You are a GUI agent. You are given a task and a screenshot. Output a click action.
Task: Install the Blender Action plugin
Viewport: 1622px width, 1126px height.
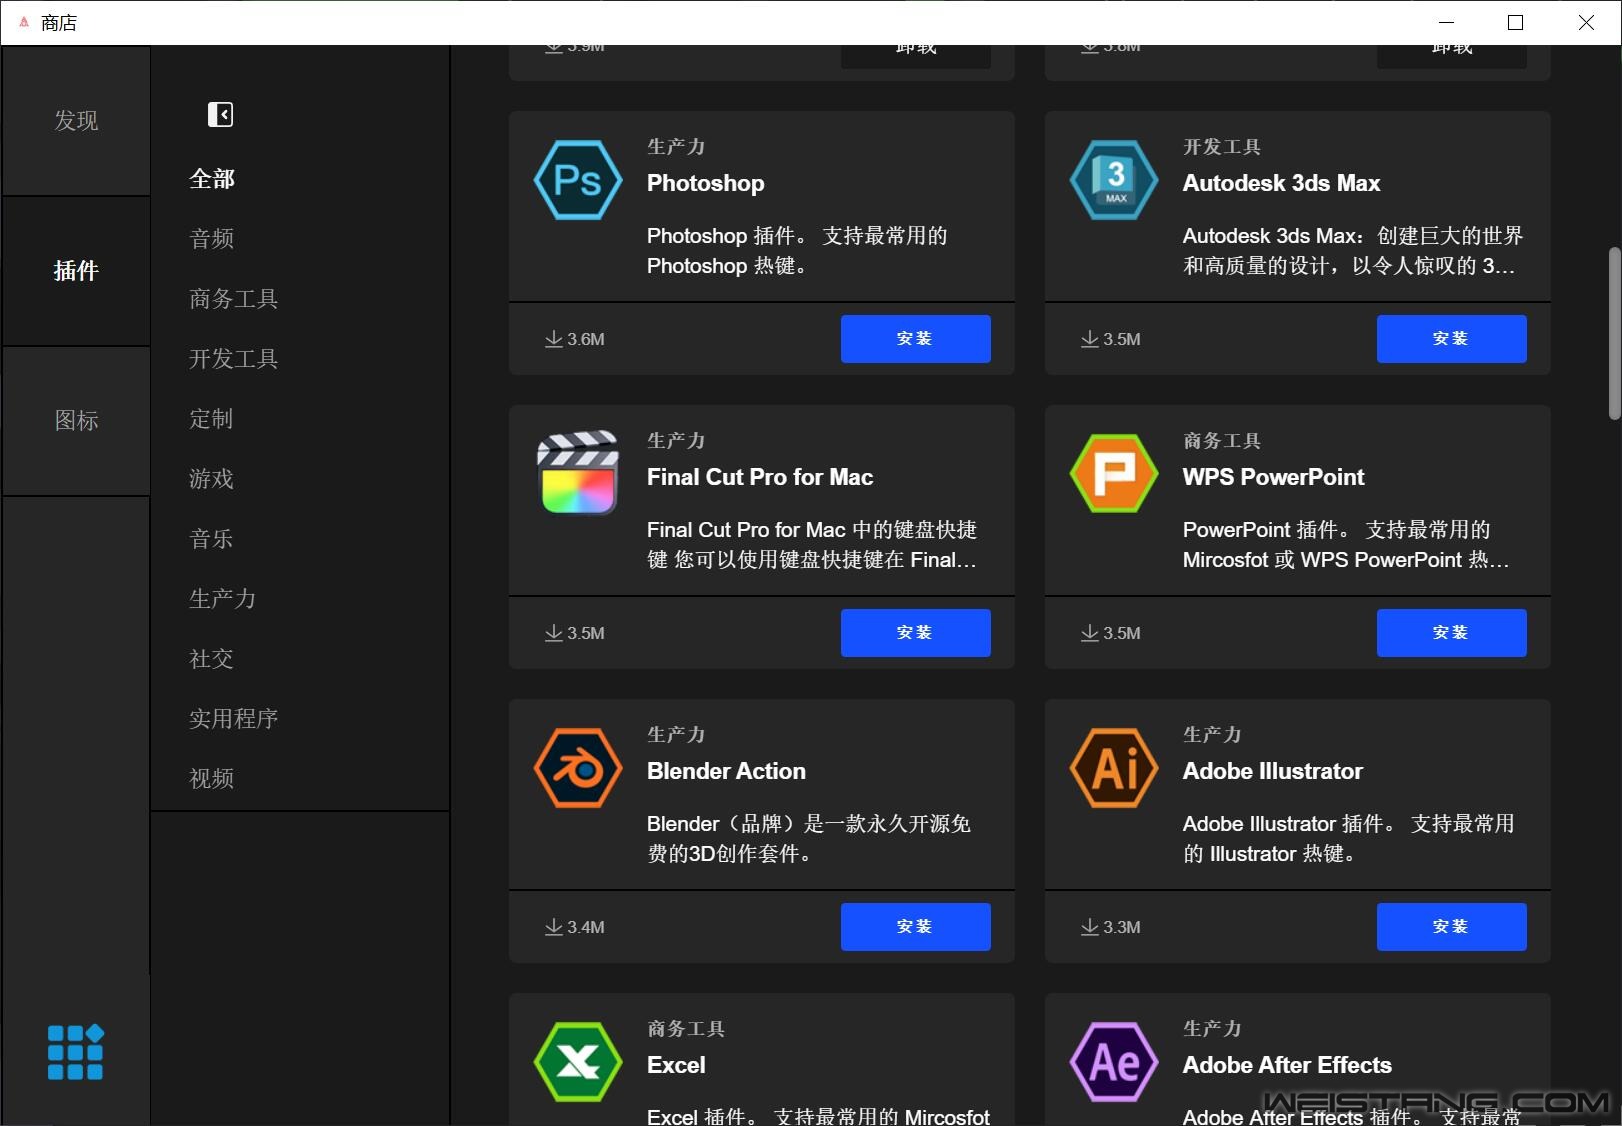coord(915,927)
